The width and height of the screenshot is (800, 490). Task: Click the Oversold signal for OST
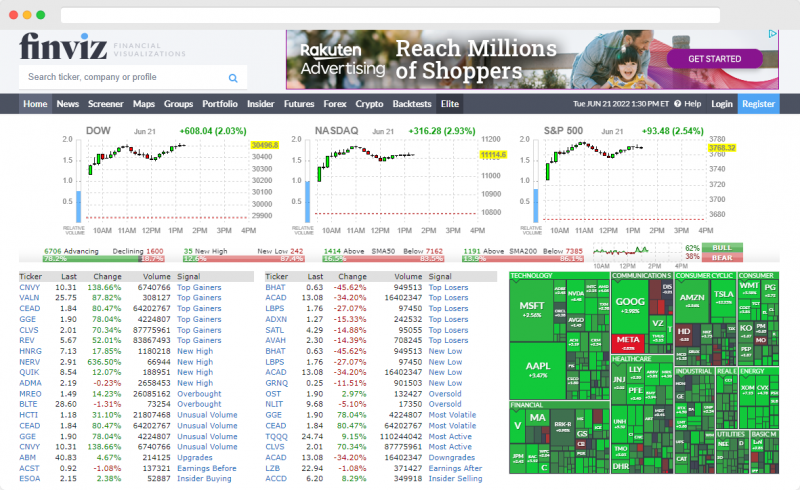pos(445,394)
